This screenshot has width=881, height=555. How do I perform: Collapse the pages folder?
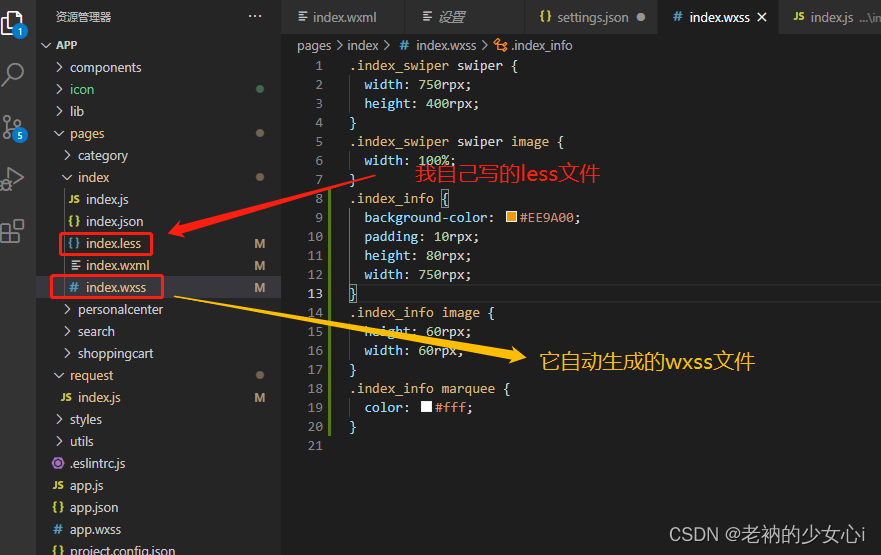click(x=59, y=133)
